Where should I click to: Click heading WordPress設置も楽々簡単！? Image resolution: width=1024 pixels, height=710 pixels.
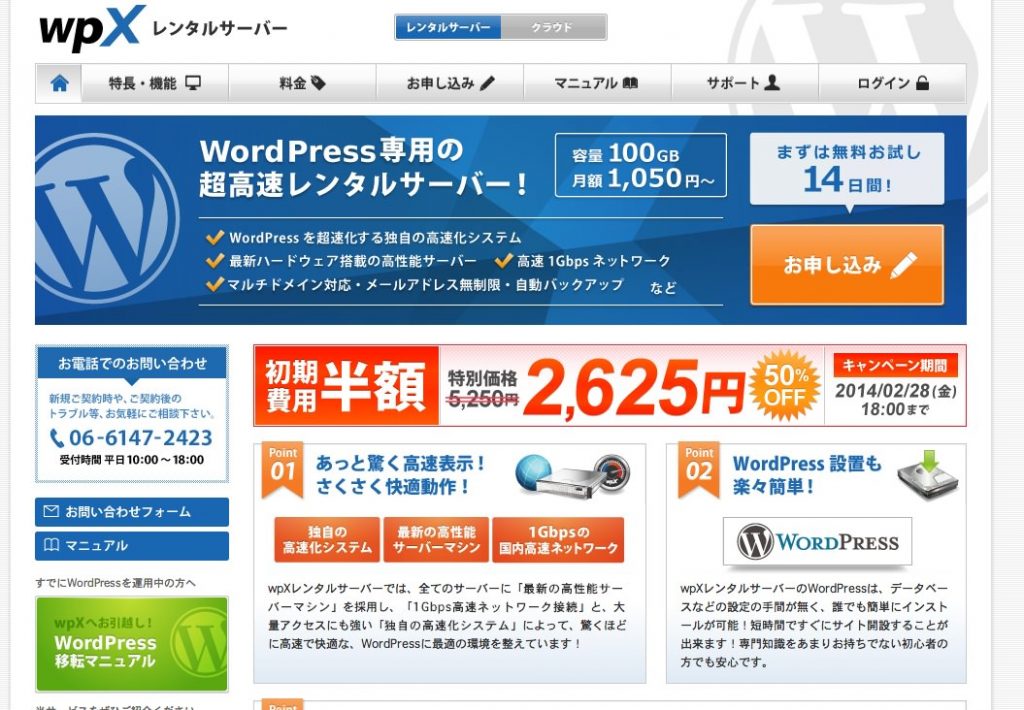[x=807, y=475]
